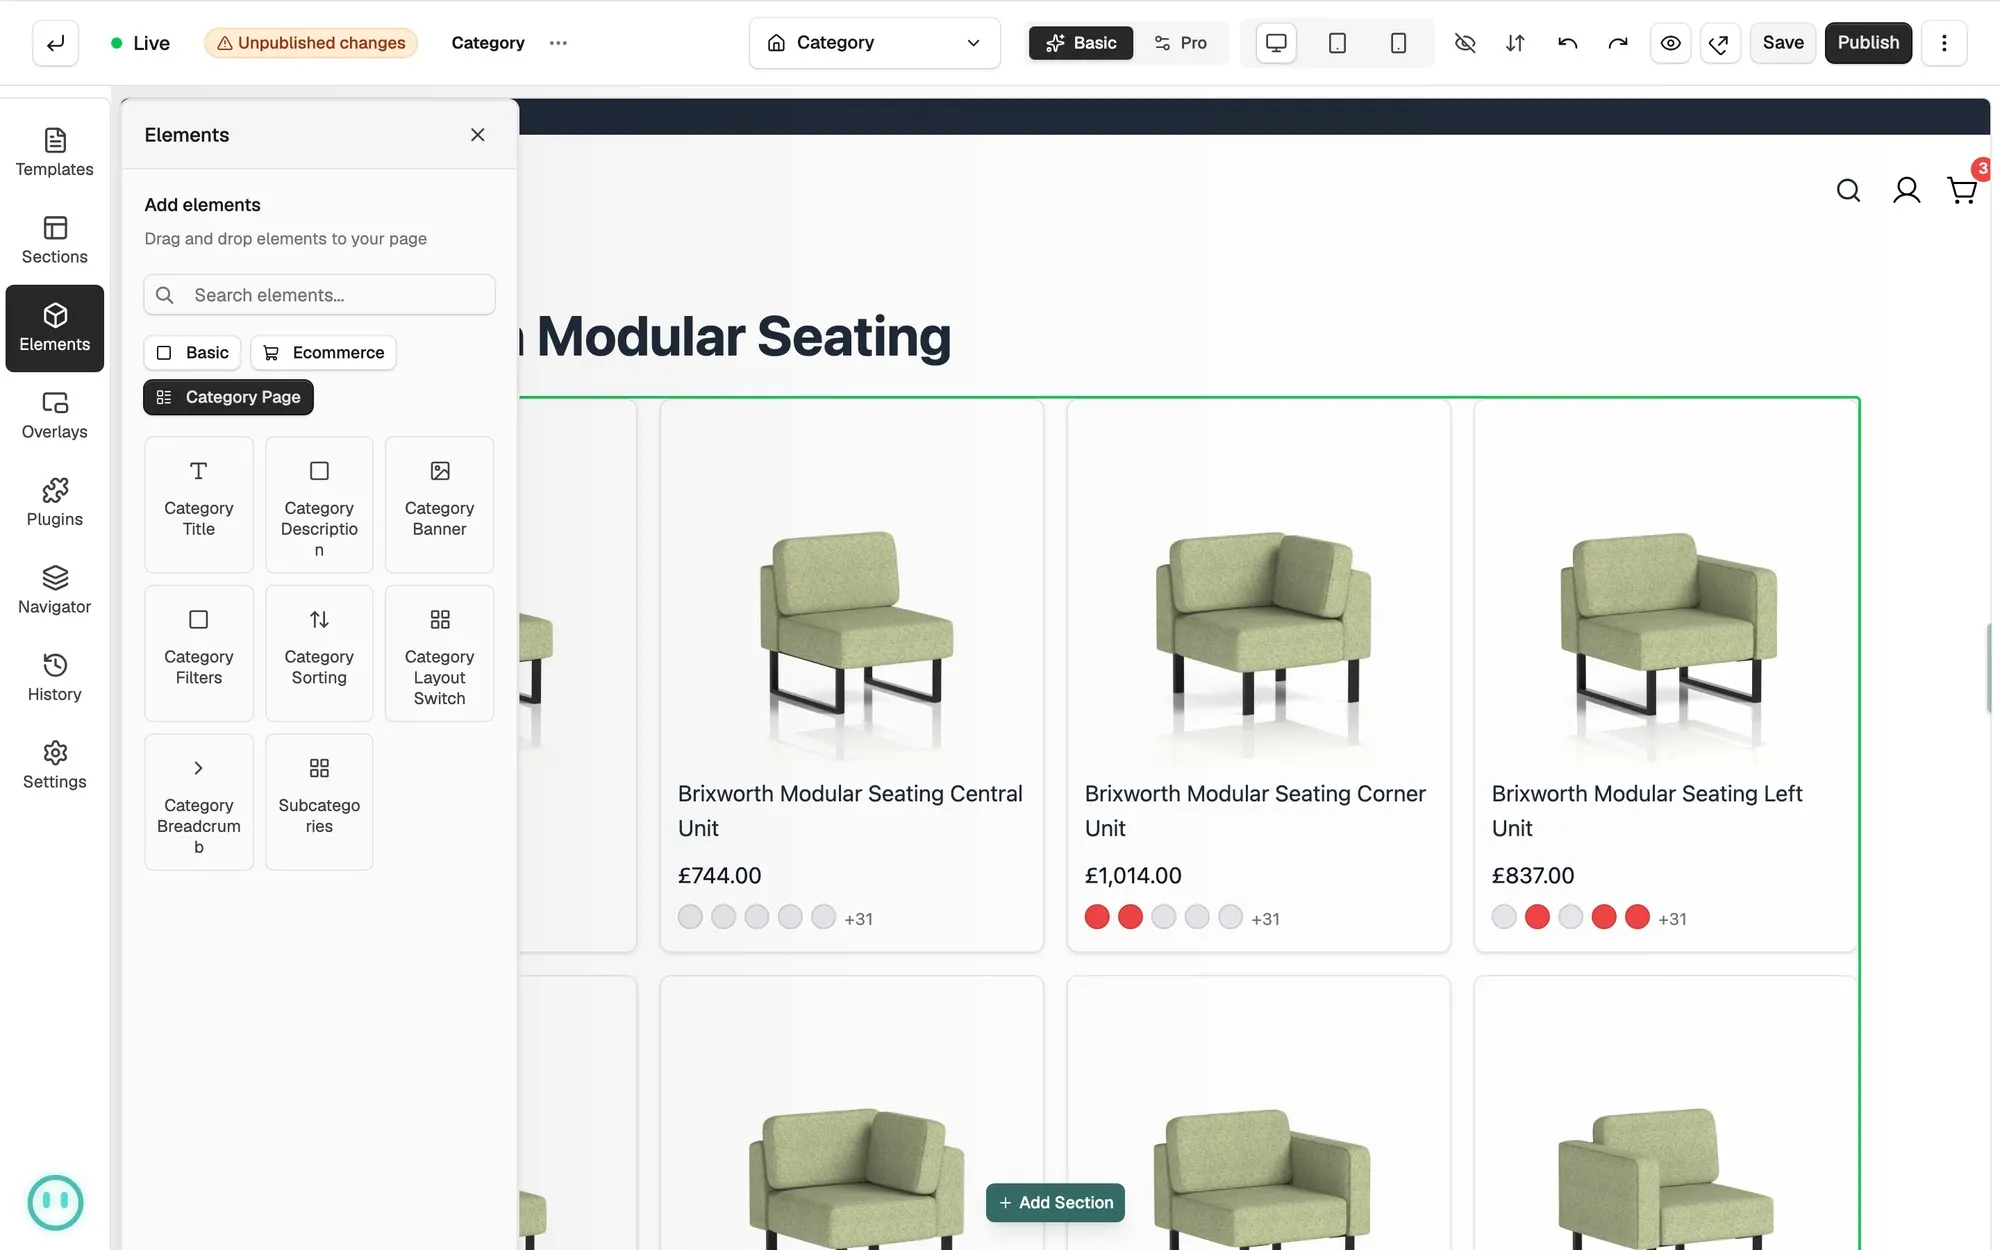Open the Plugins sidebar panel

pos(55,503)
